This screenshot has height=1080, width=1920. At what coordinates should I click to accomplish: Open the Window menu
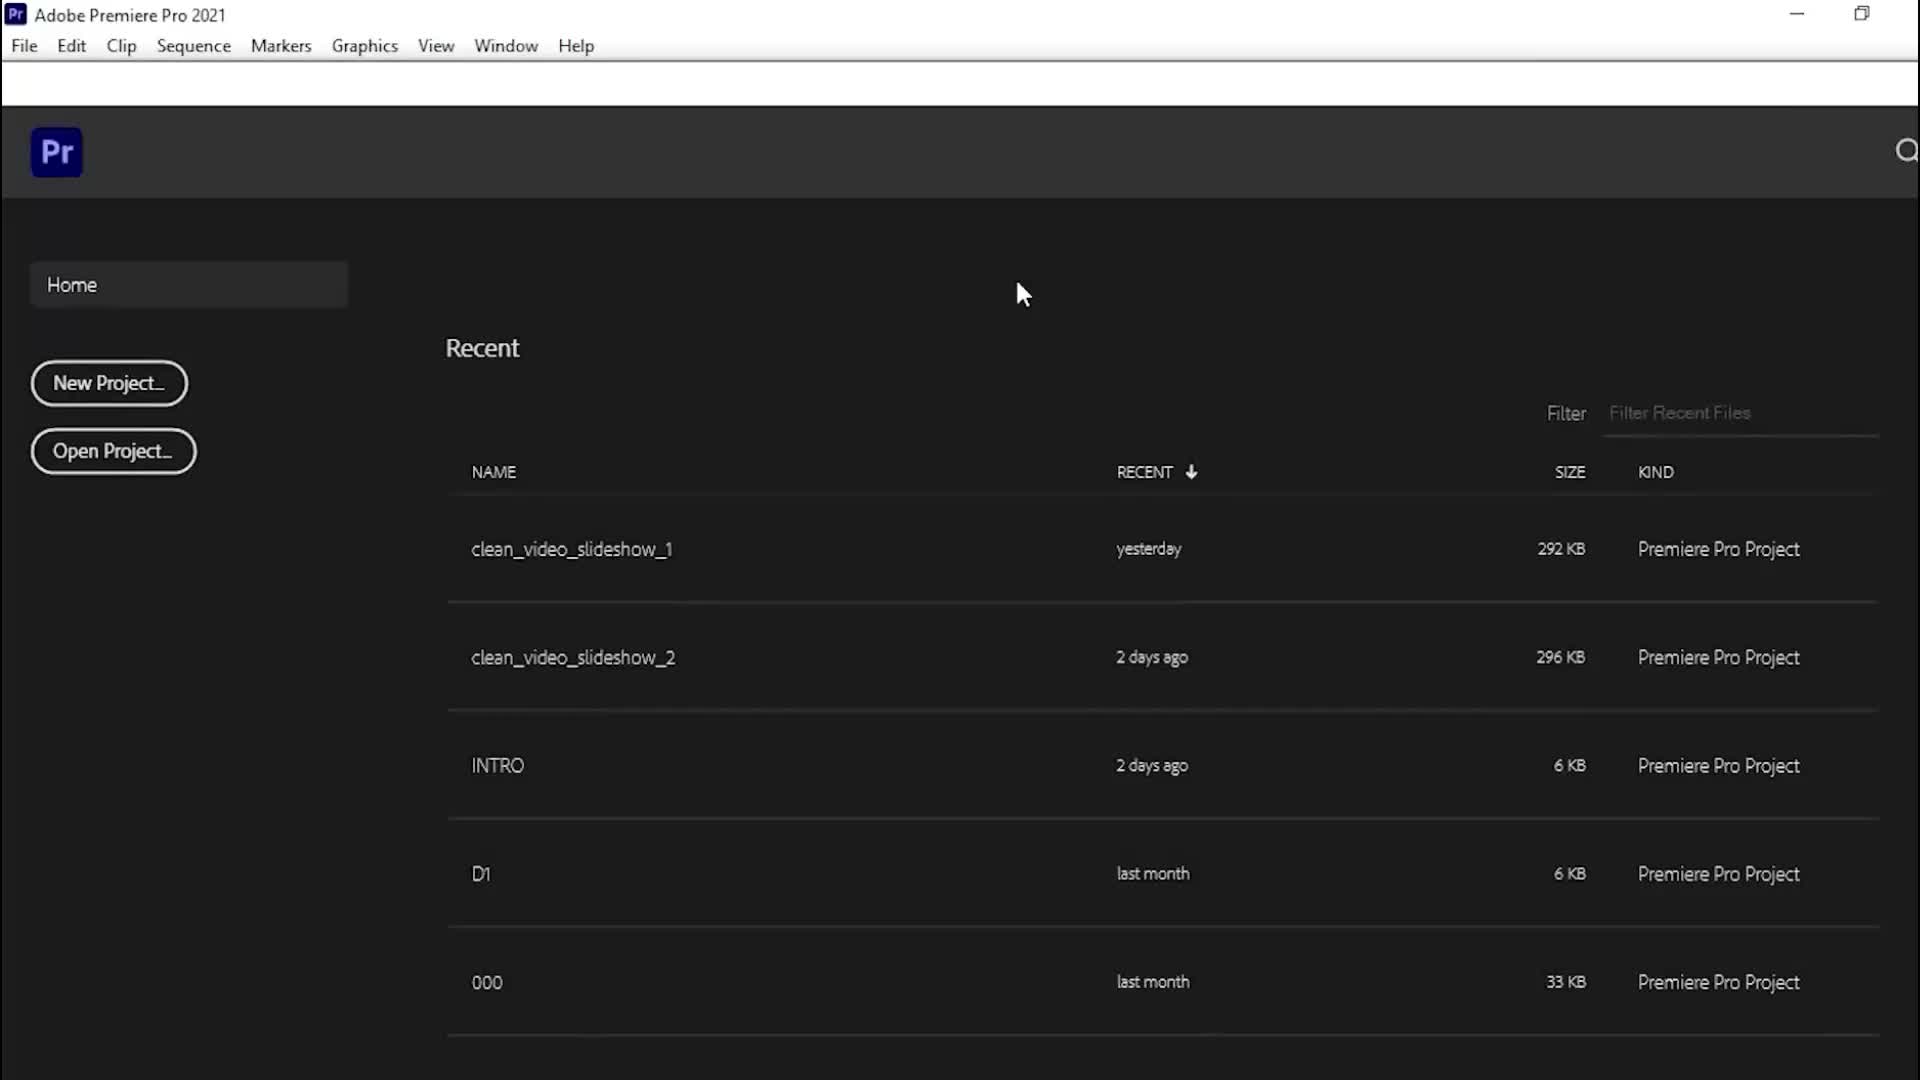point(505,46)
